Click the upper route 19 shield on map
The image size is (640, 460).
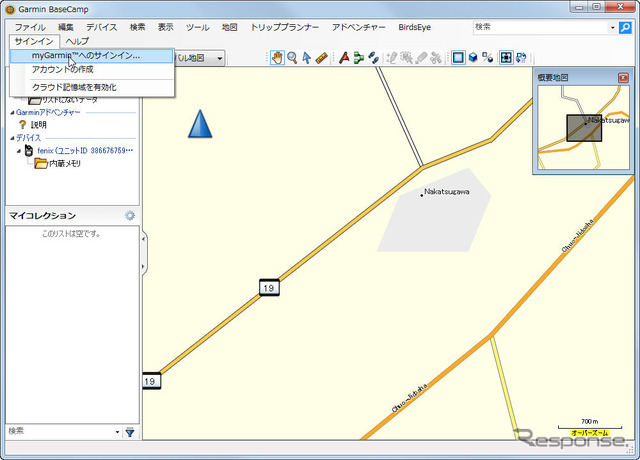[269, 288]
